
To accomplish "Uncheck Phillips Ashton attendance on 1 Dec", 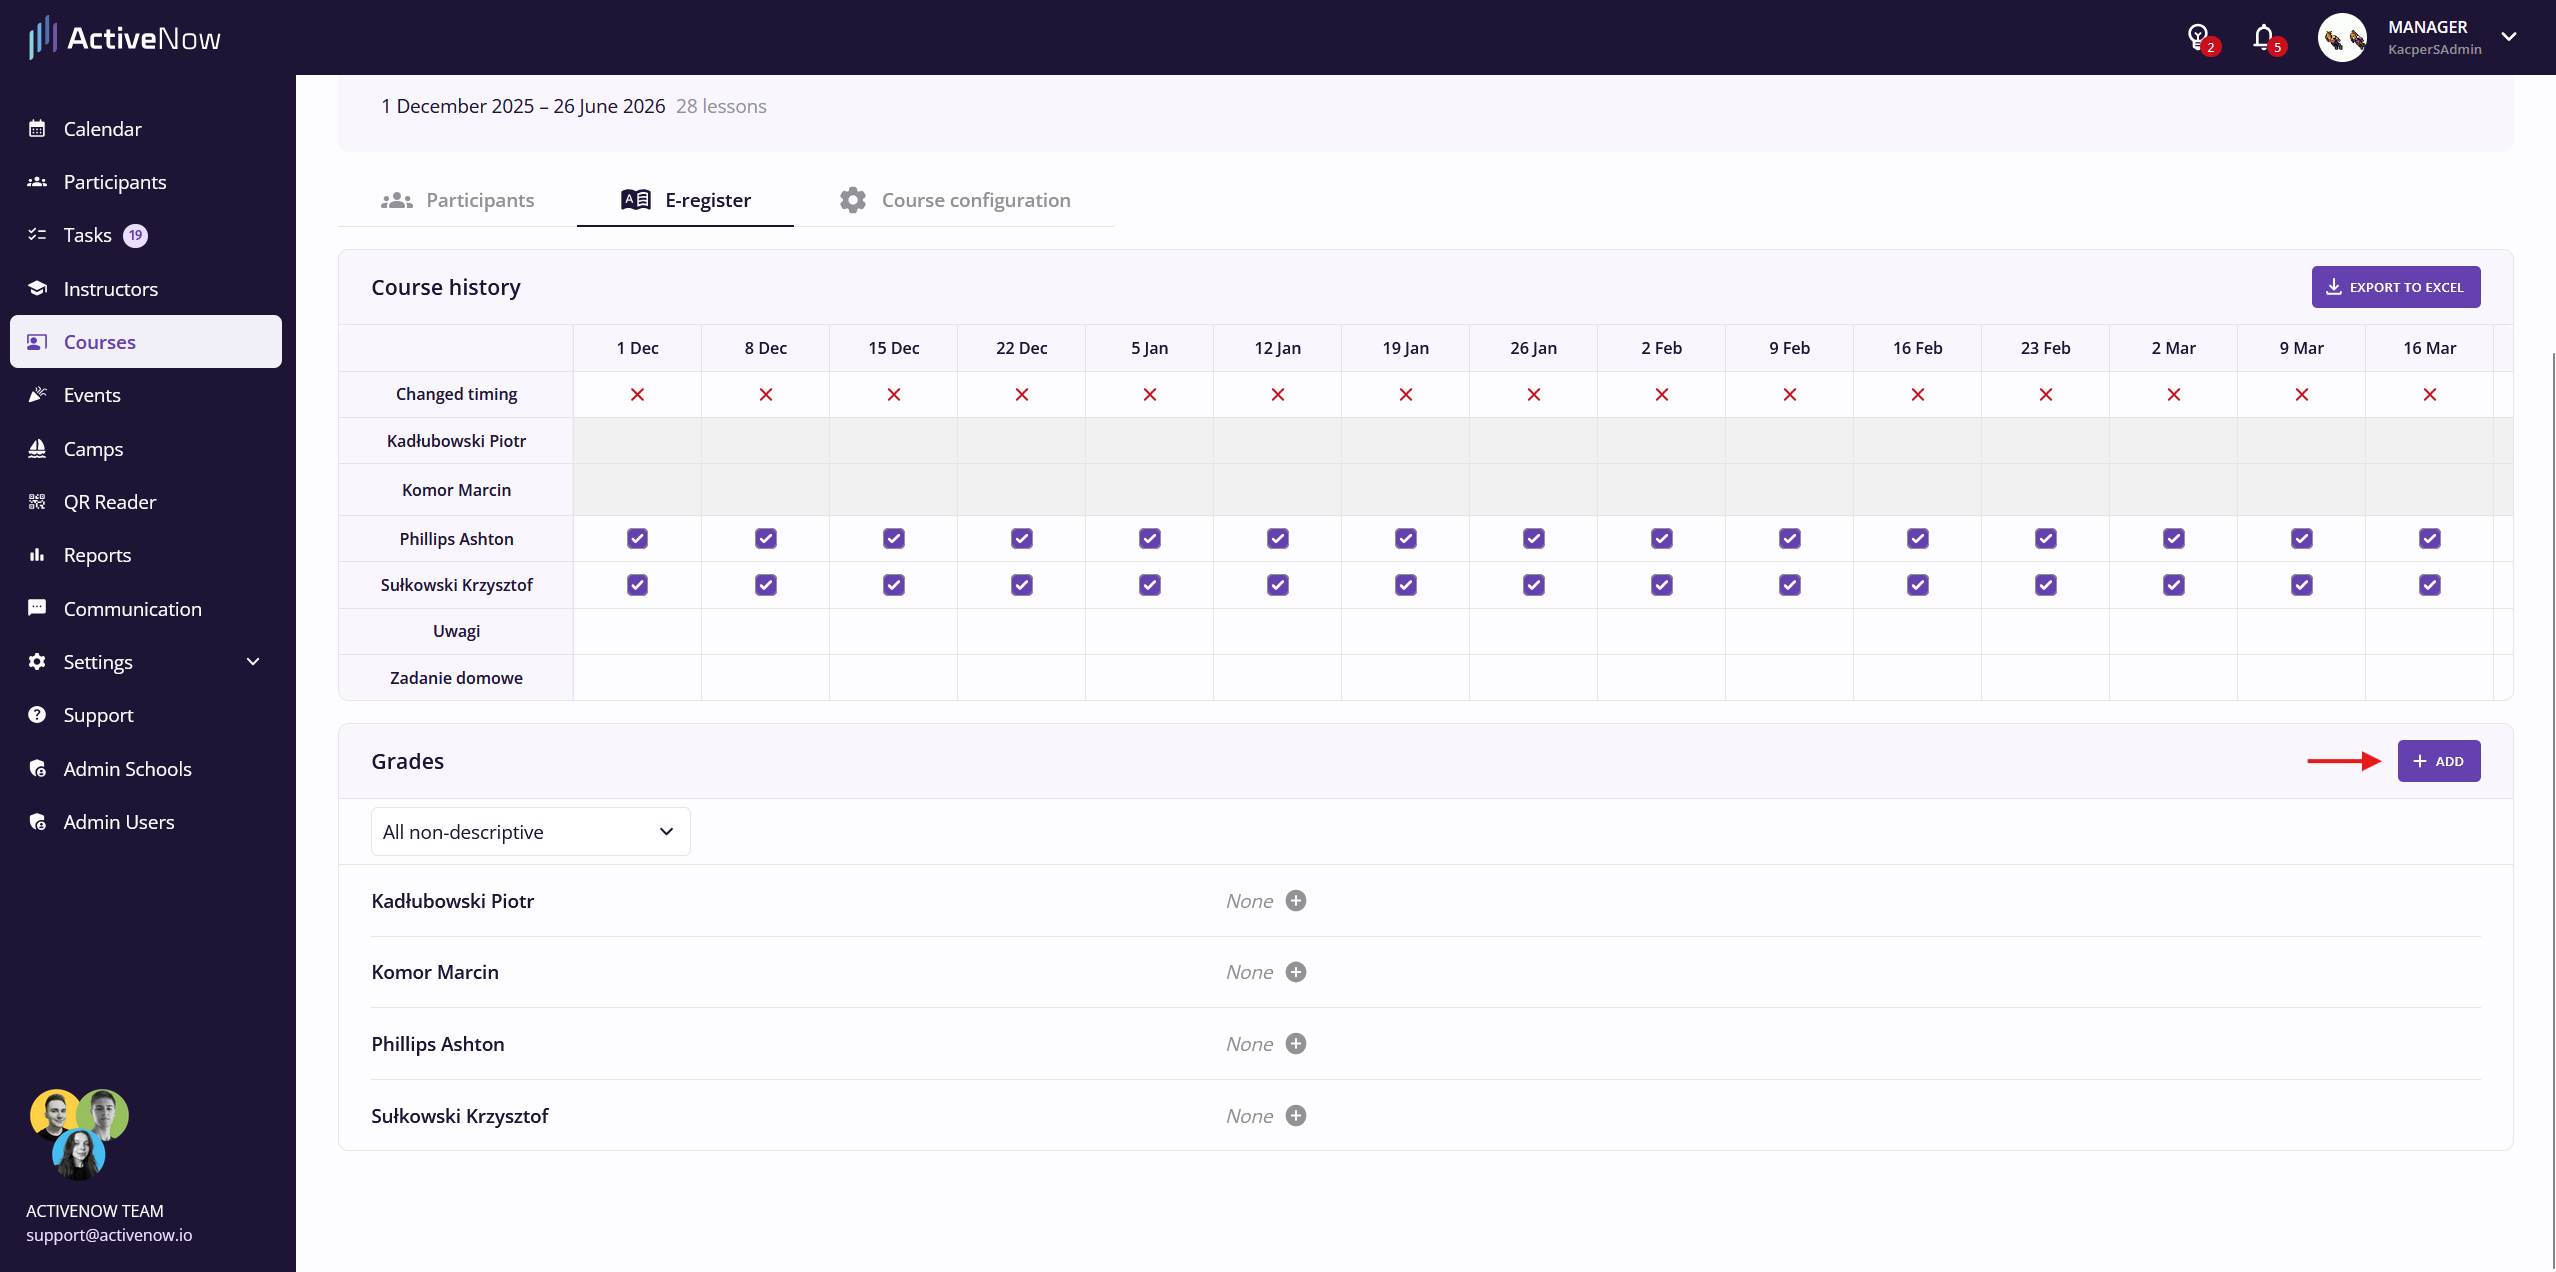I will (637, 539).
